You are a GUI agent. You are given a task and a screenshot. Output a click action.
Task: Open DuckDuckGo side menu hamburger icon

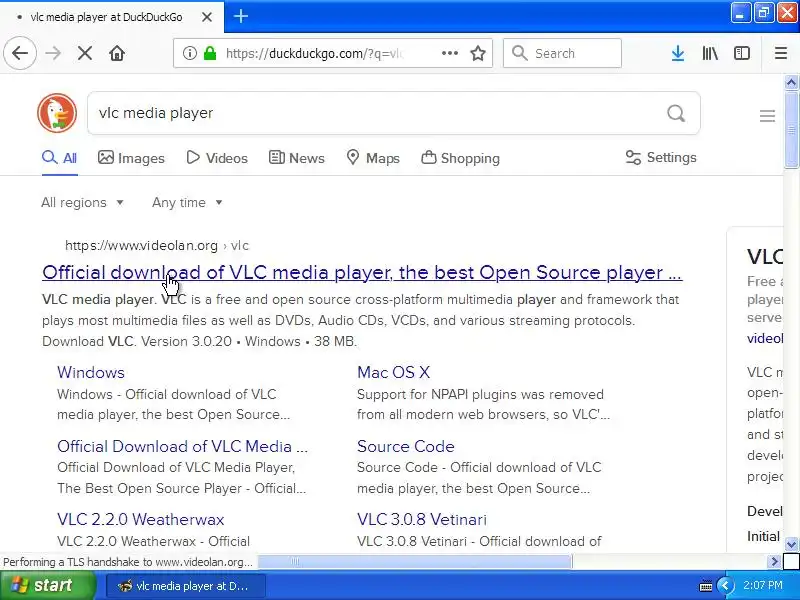point(767,116)
